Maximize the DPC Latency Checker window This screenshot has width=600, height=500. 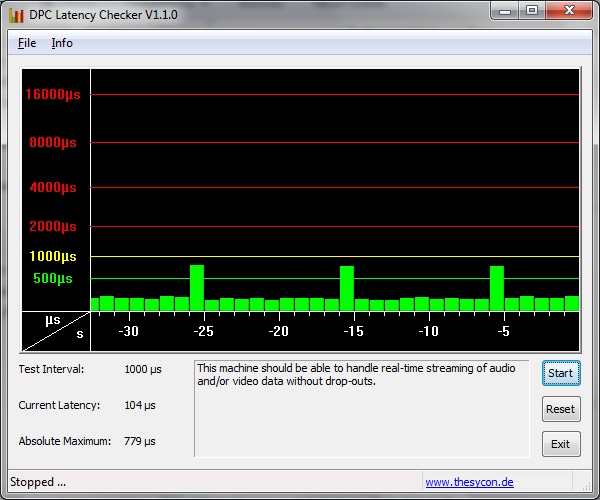click(x=532, y=11)
